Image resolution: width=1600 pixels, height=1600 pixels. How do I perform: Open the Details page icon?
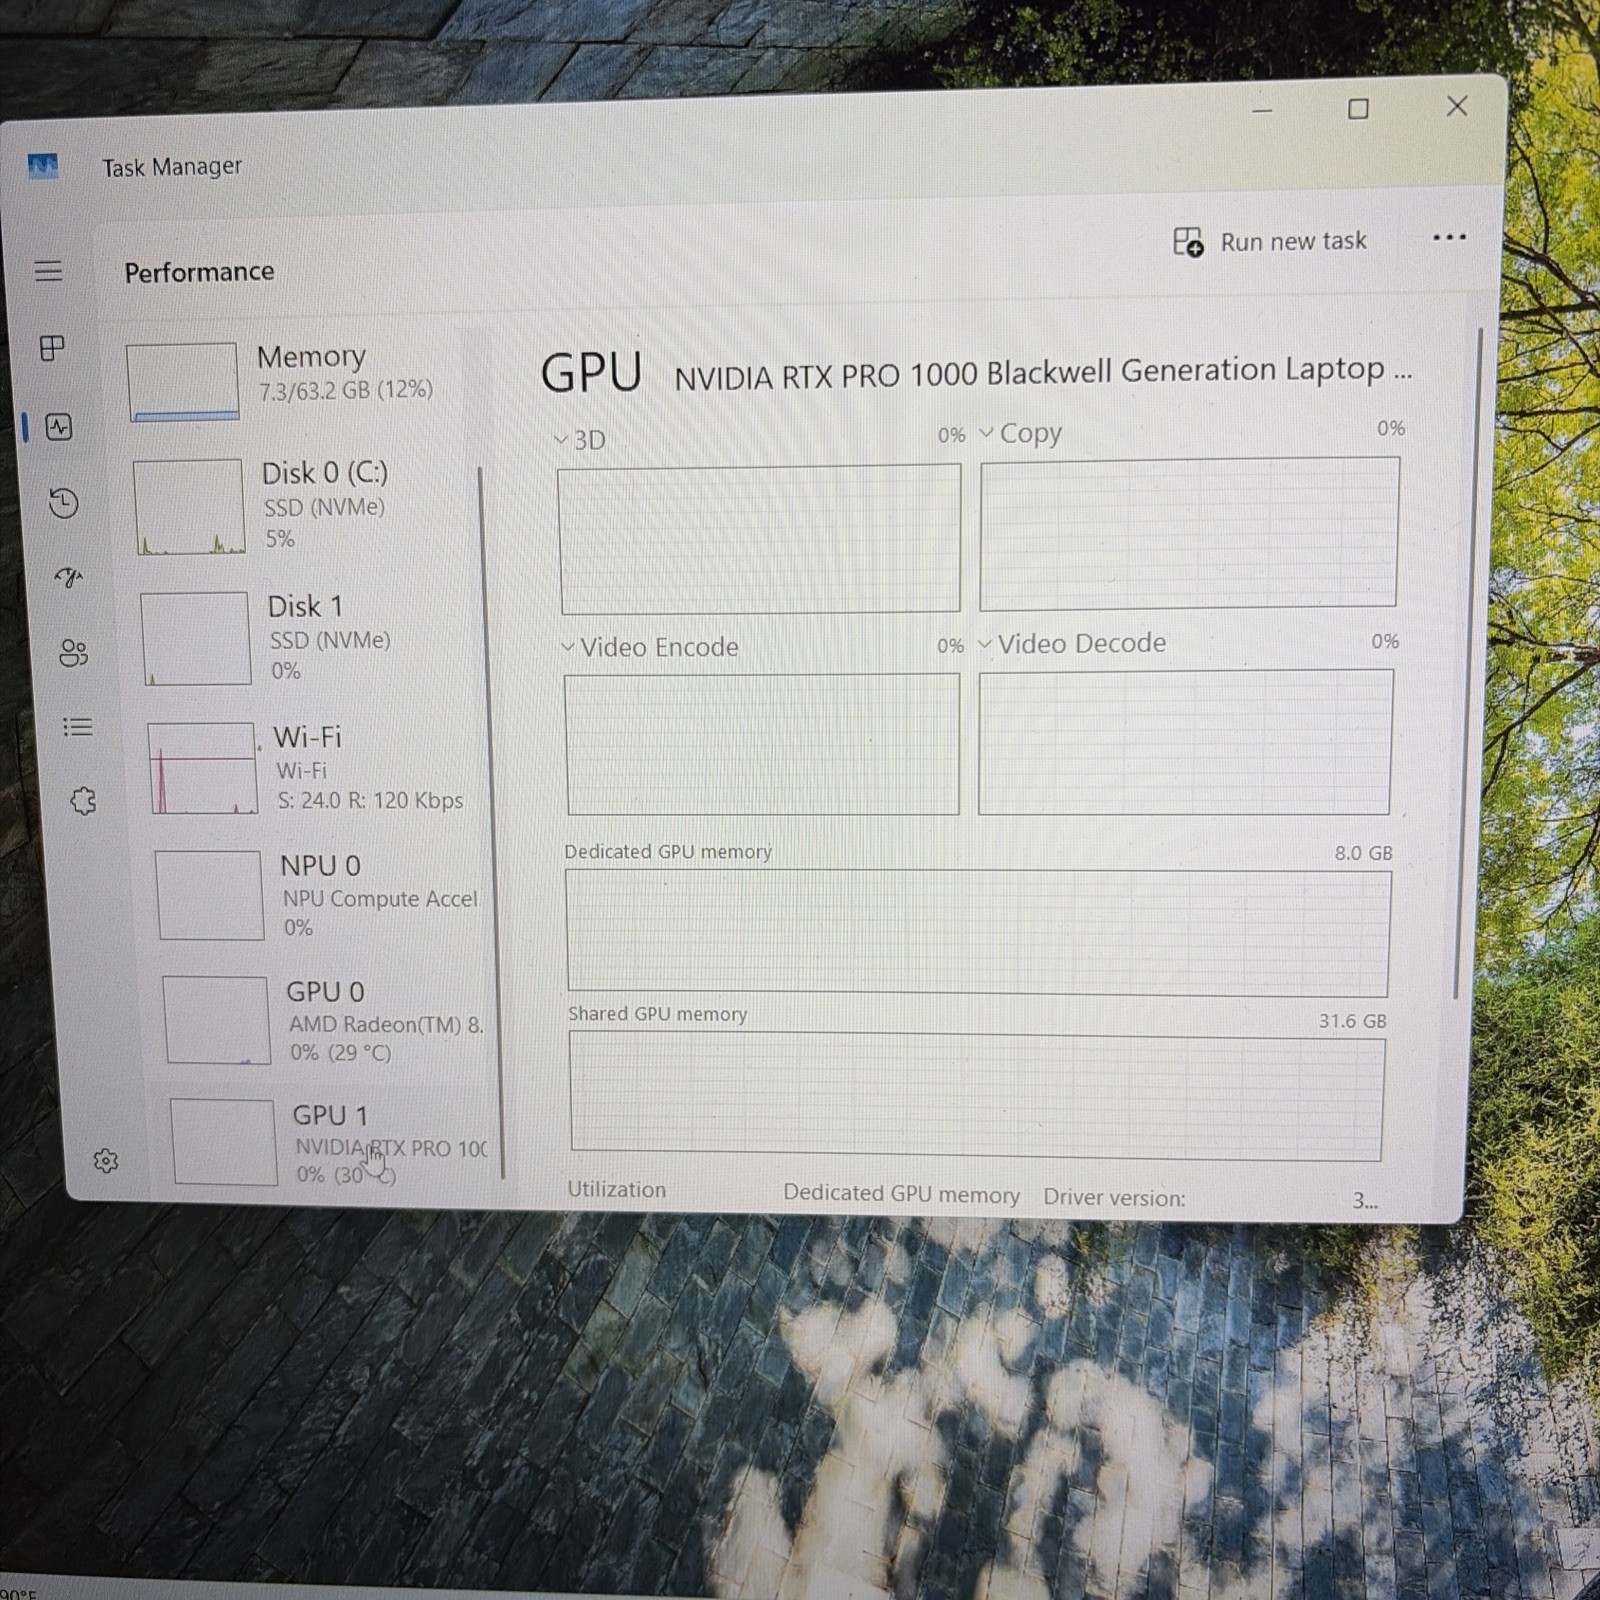pyautogui.click(x=78, y=727)
